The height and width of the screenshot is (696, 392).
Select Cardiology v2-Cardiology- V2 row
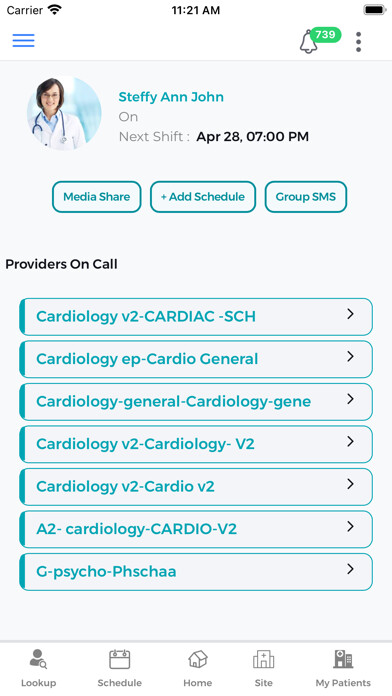196,444
